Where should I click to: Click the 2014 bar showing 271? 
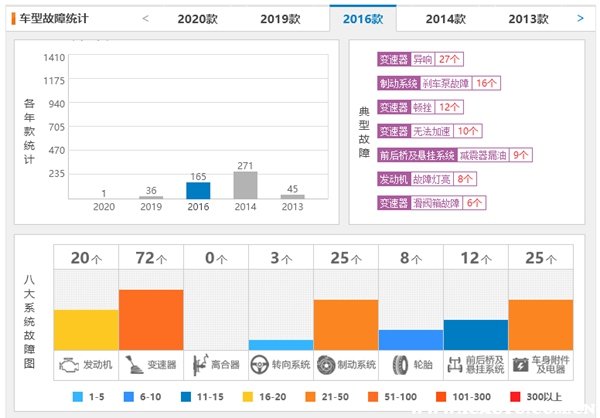click(245, 185)
